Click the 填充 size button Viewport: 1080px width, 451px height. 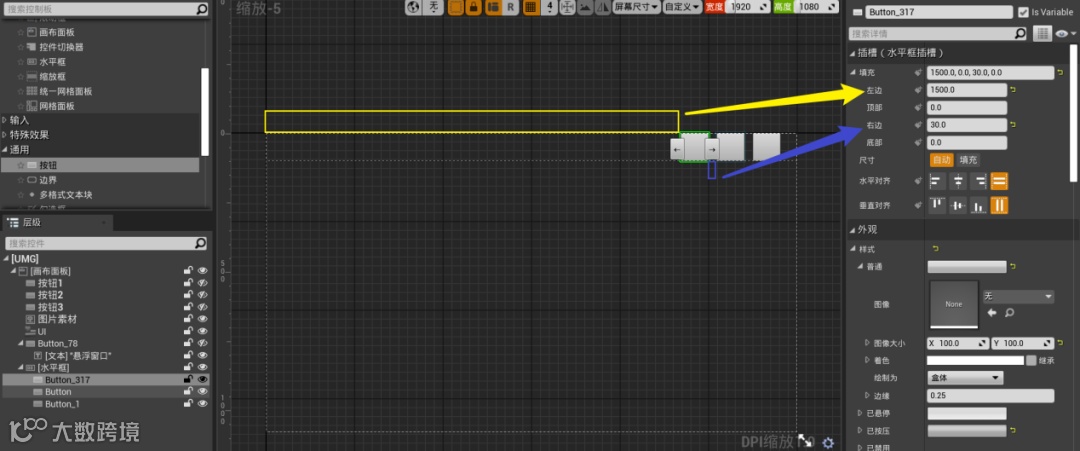[x=968, y=160]
